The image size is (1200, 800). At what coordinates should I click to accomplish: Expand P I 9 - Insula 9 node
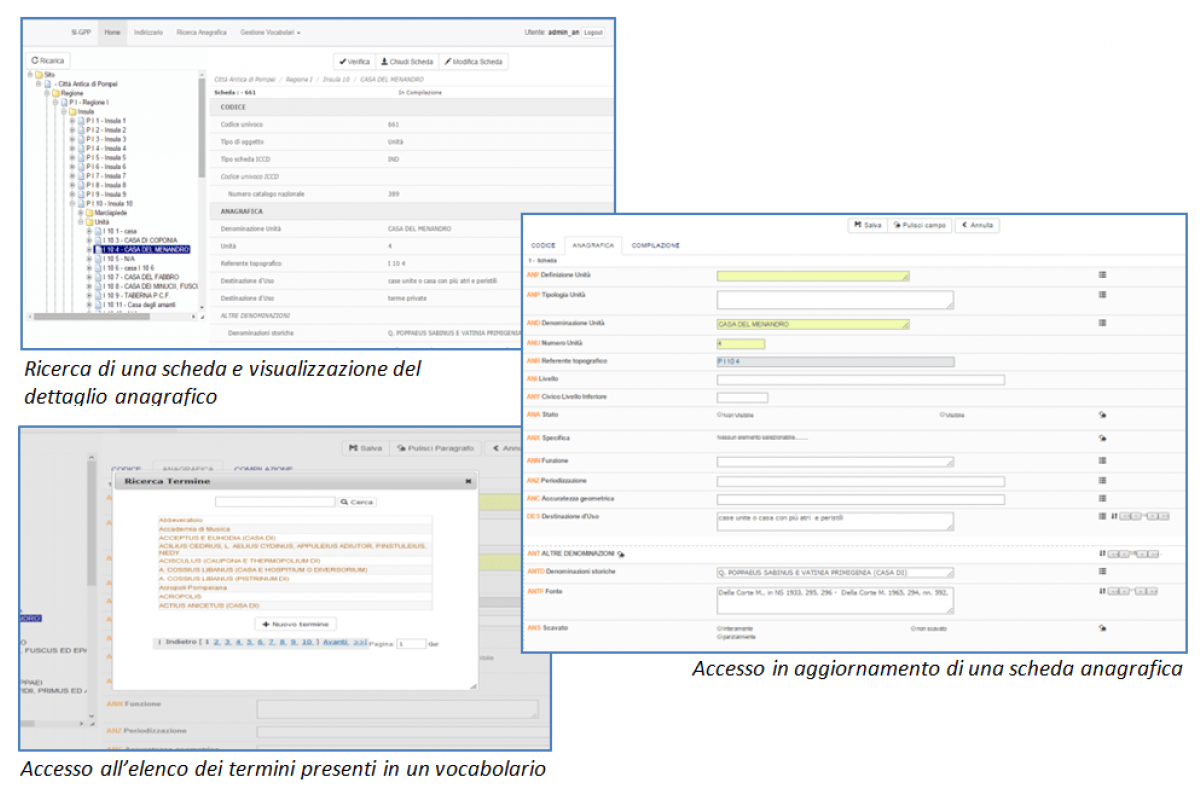[x=72, y=194]
